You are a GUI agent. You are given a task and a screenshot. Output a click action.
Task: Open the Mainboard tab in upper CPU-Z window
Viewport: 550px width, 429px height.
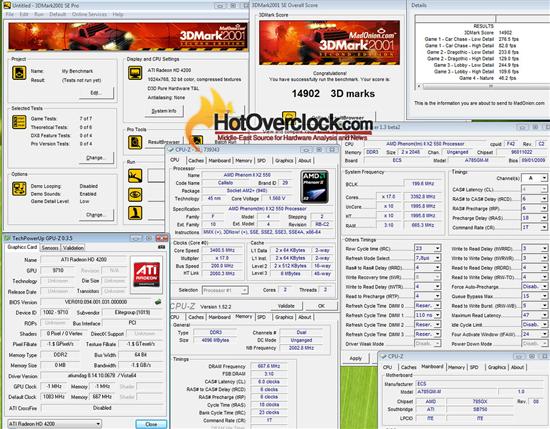click(220, 160)
